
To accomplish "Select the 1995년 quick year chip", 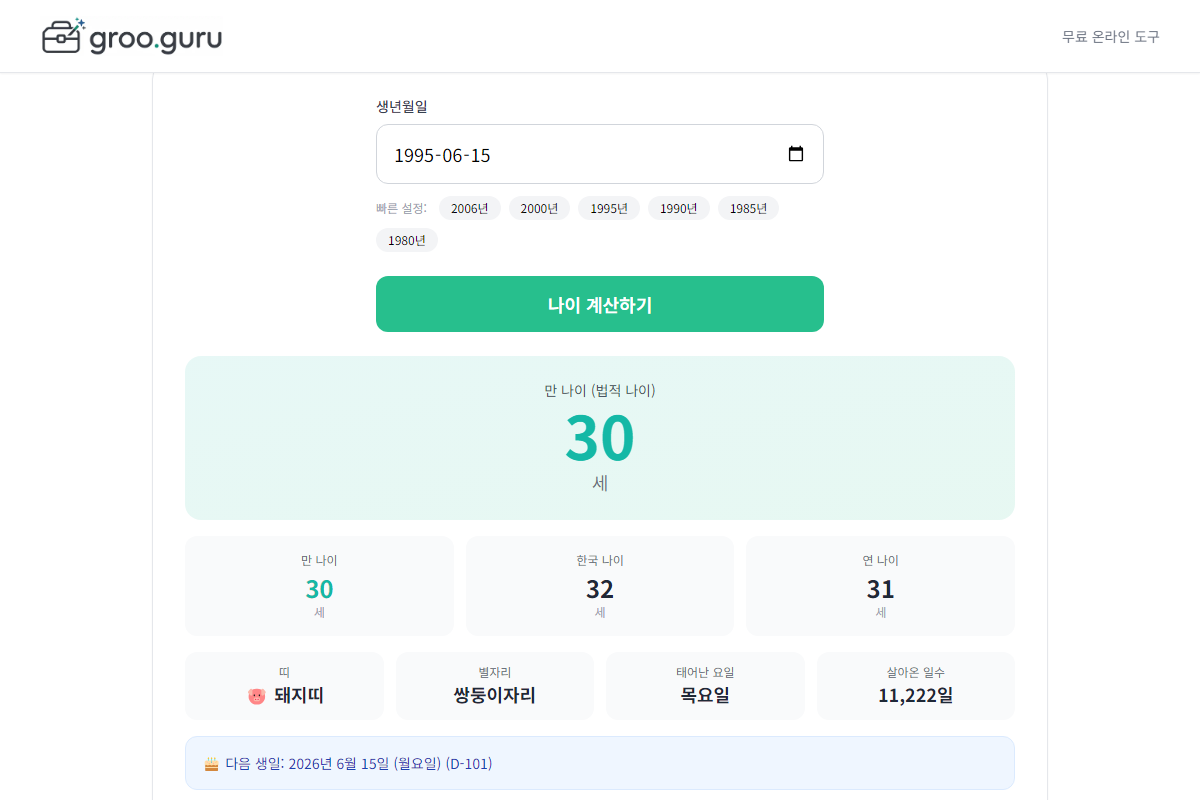I will (609, 208).
